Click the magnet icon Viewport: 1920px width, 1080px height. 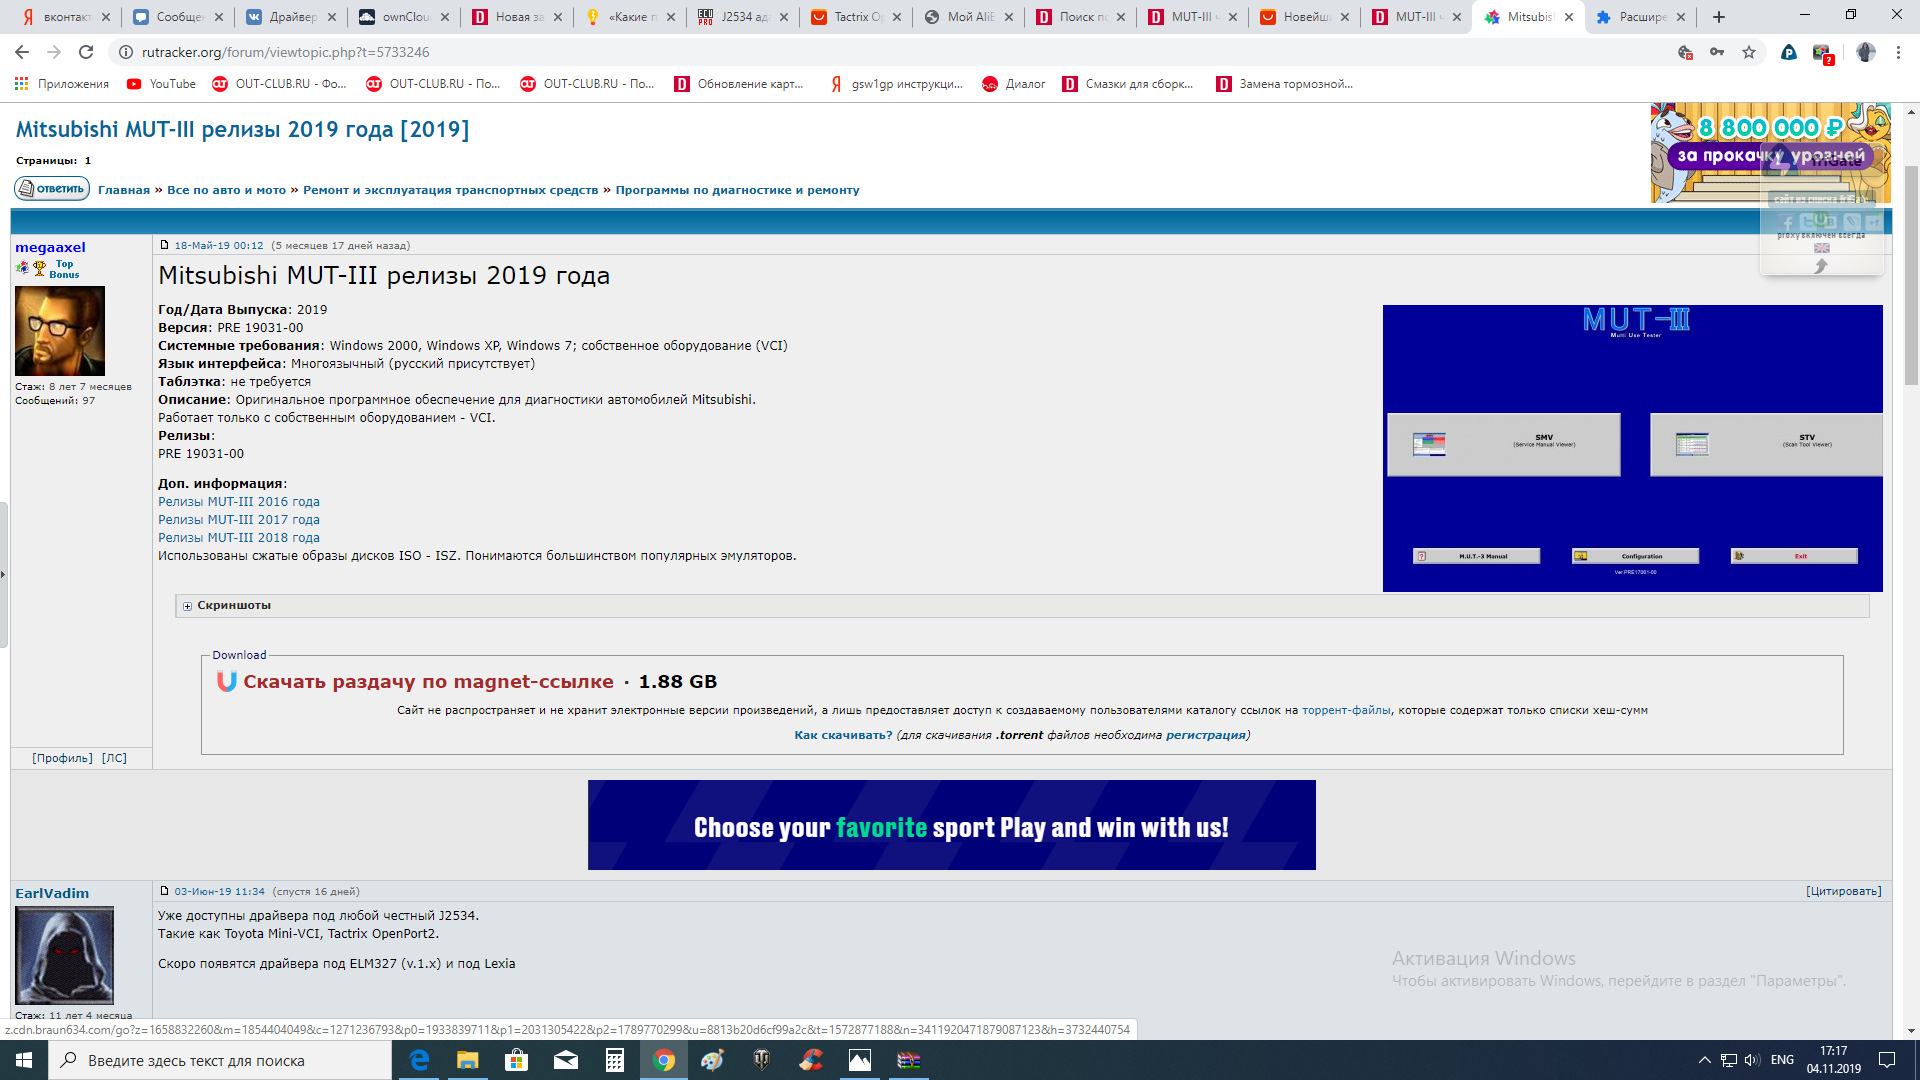[227, 682]
